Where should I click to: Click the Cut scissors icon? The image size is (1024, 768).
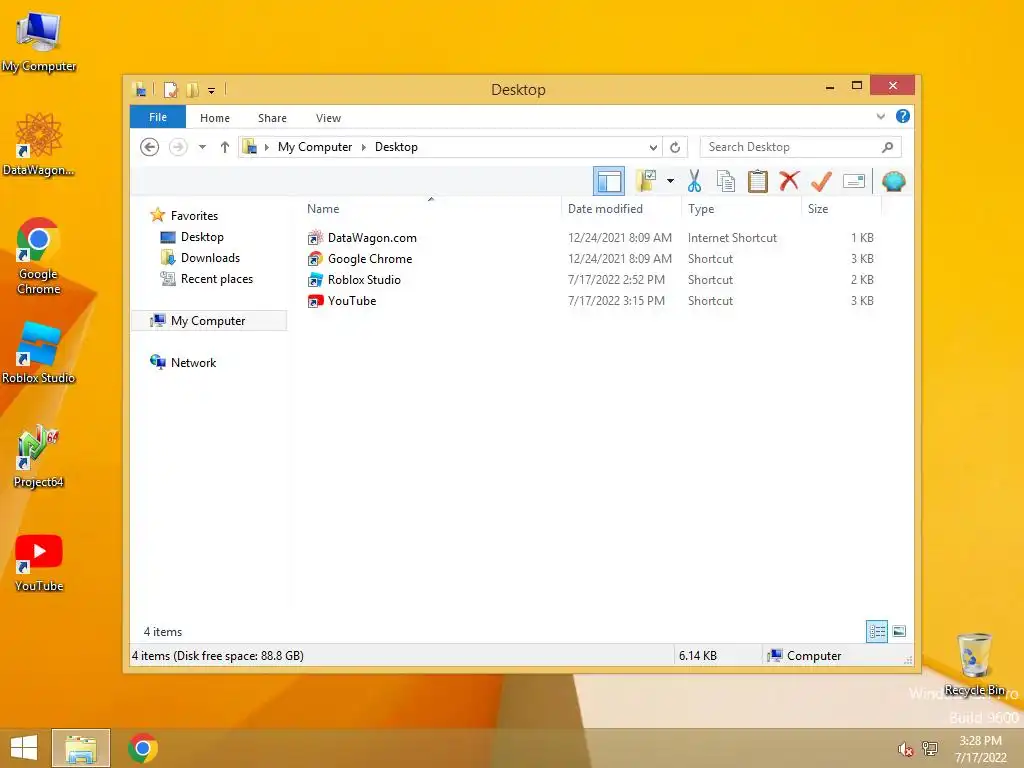(x=694, y=181)
